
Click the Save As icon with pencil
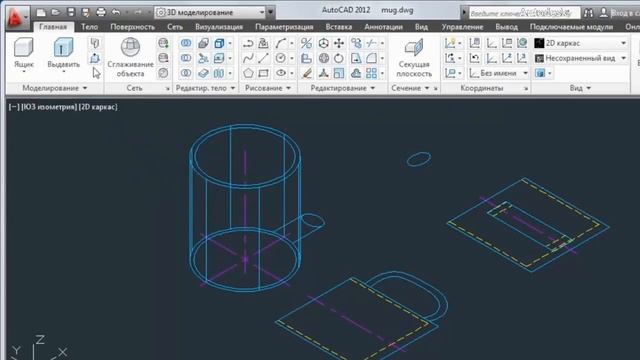coord(86,13)
